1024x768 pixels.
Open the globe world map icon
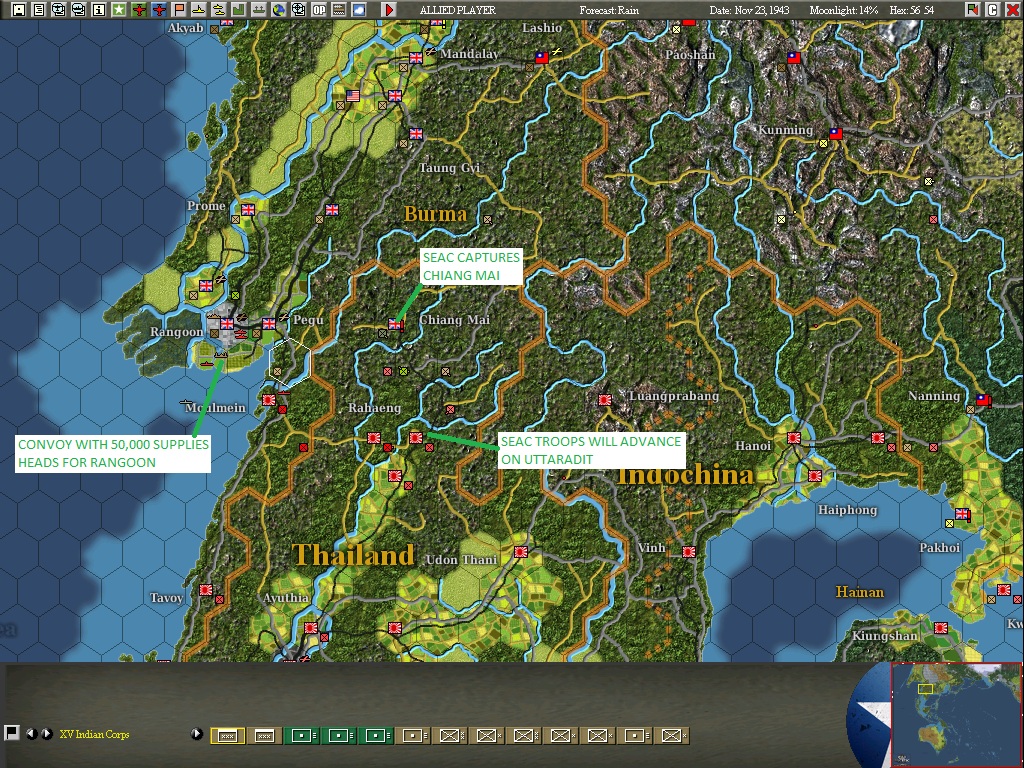click(x=279, y=9)
